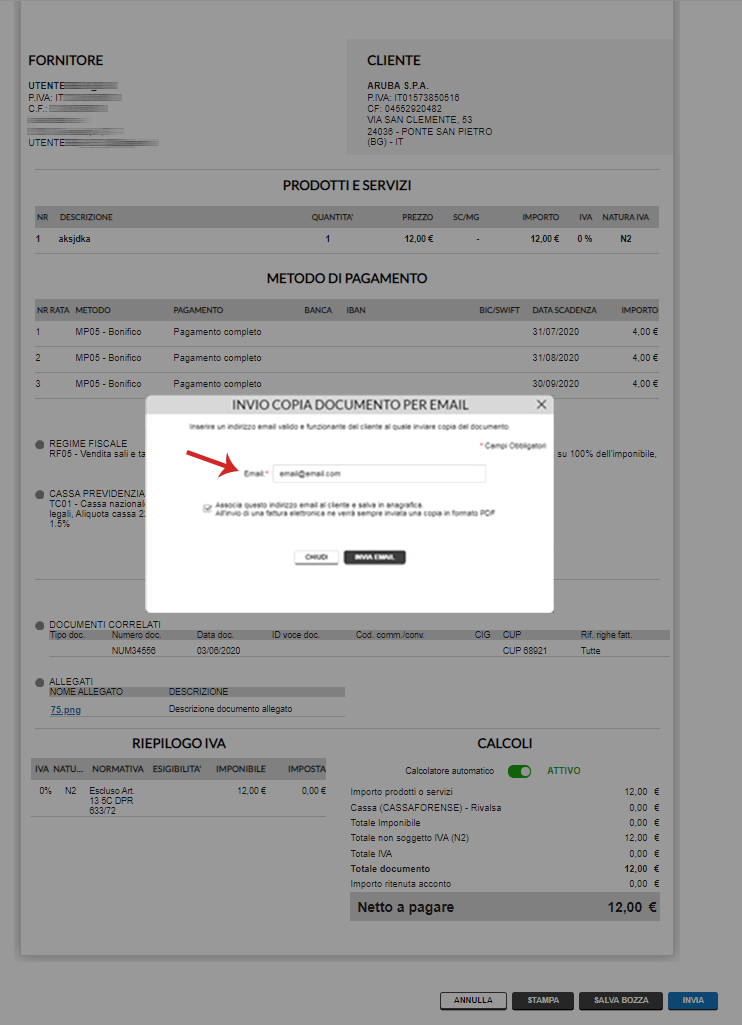
Task: Click the SALVA BOZZA button
Action: coord(620,1000)
